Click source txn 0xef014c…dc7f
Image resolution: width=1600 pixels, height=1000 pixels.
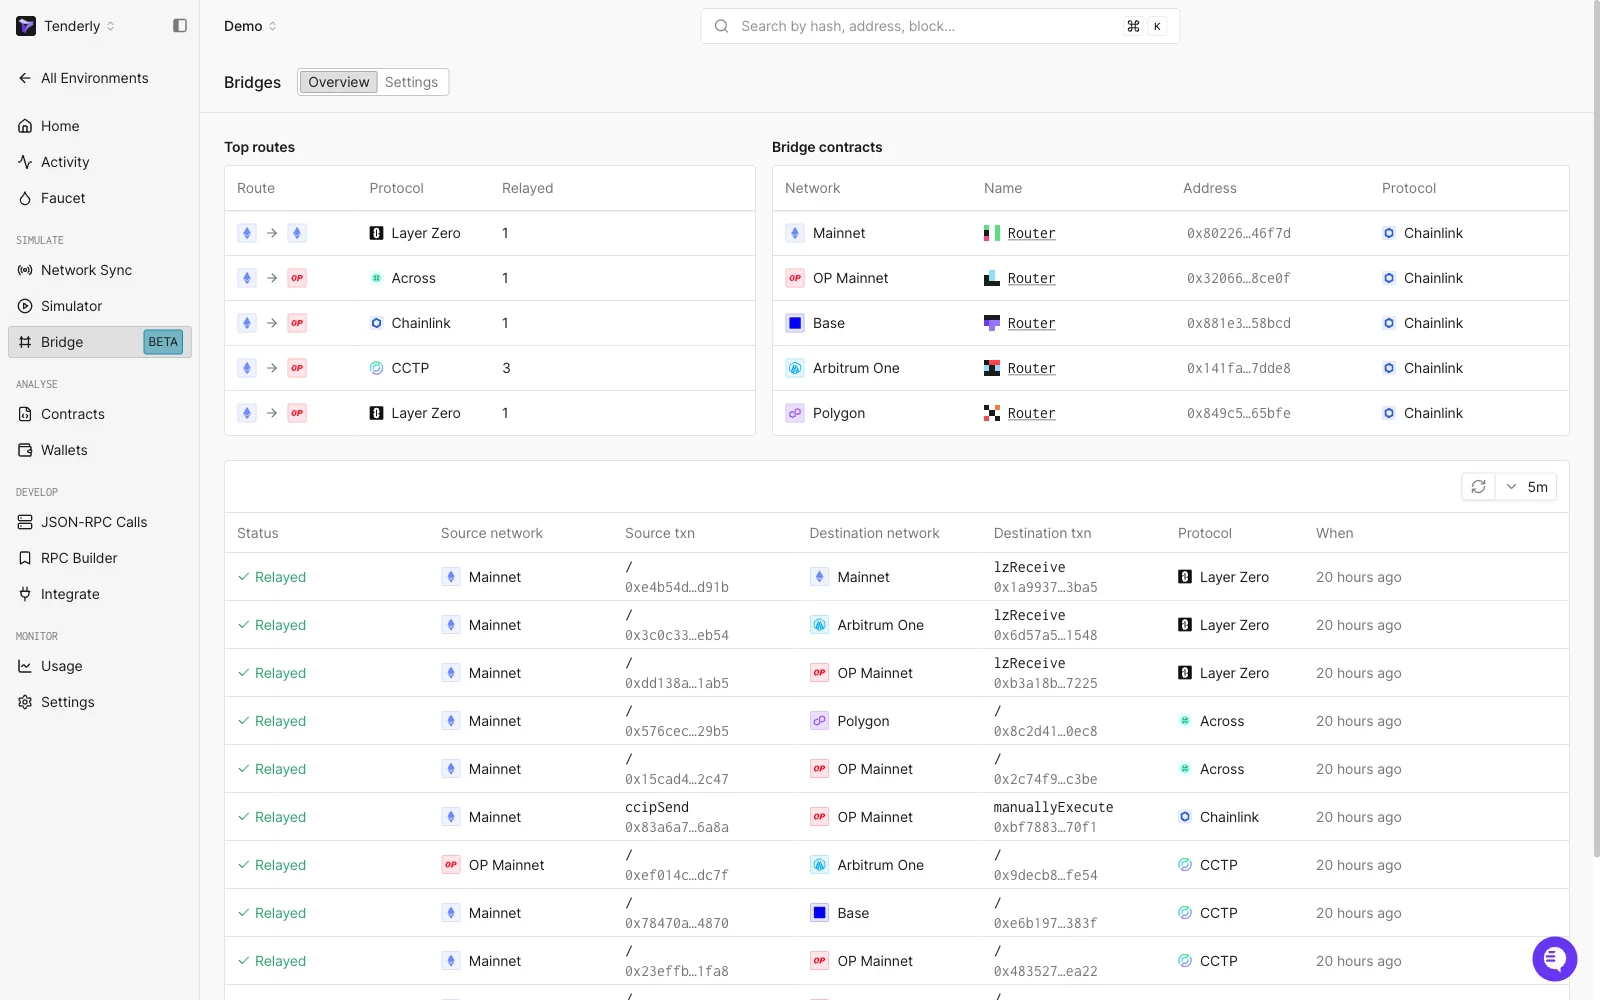tap(677, 875)
